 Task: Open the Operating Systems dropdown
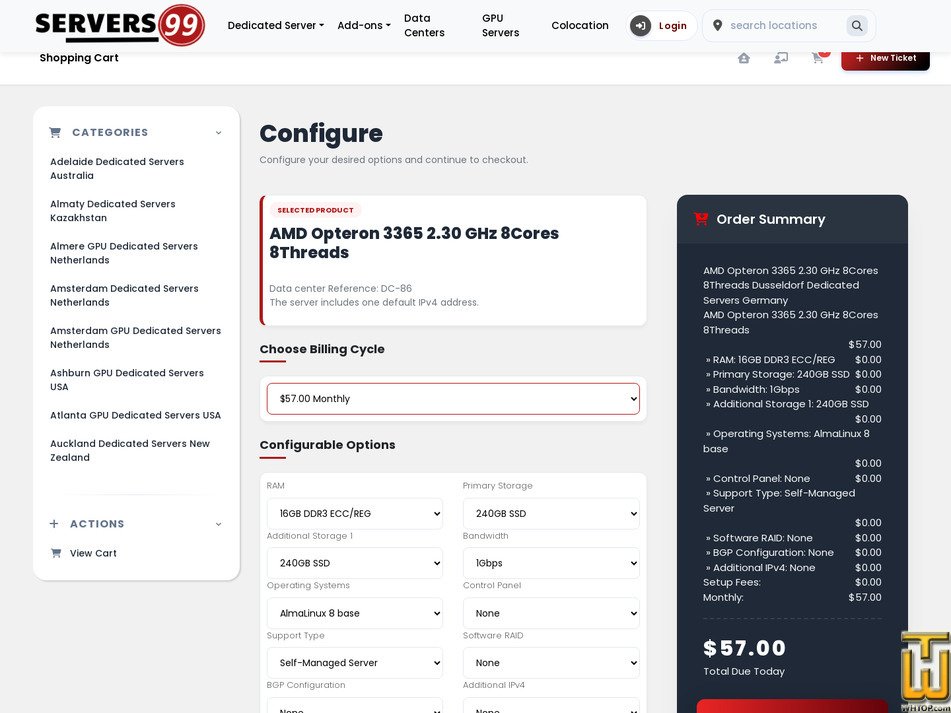coord(355,613)
